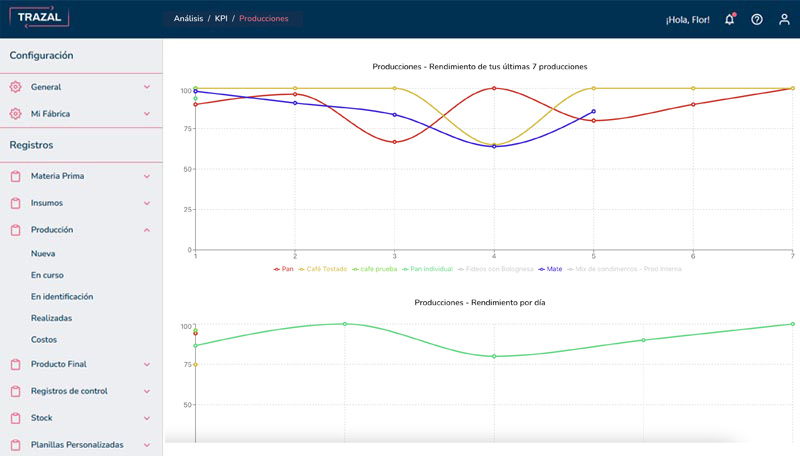Click Análisis in the breadcrumb
Image resolution: width=800 pixels, height=456 pixels.
pos(188,19)
